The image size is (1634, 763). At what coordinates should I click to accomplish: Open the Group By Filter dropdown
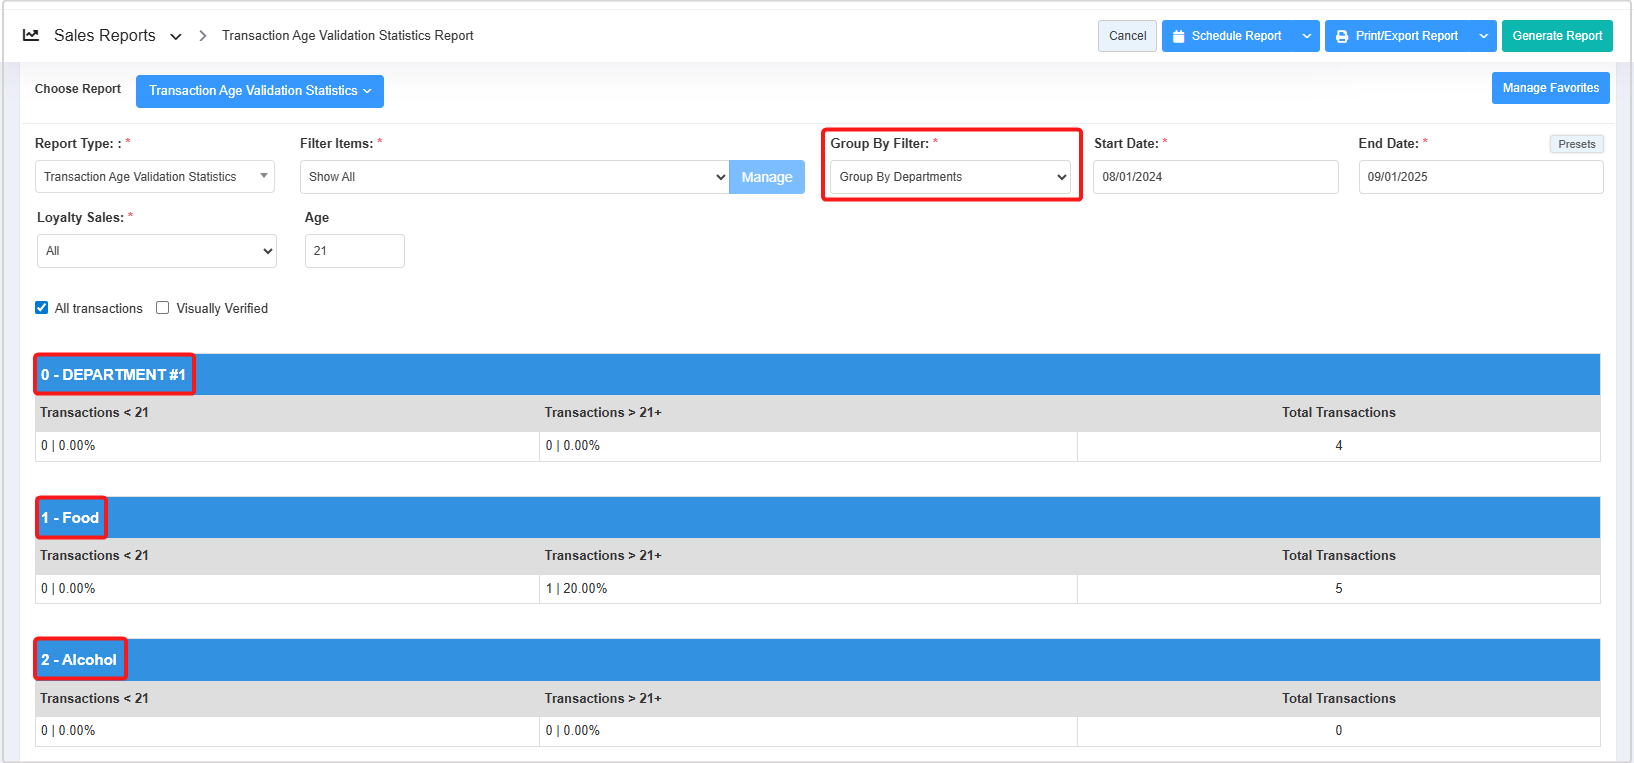coord(950,177)
